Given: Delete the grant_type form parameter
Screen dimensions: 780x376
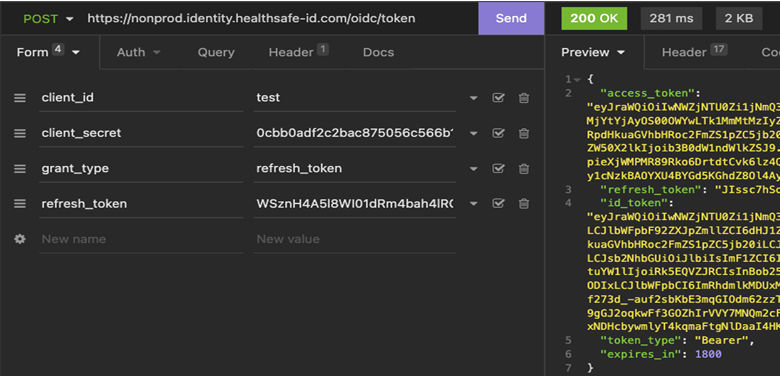Looking at the screenshot, I should (523, 169).
